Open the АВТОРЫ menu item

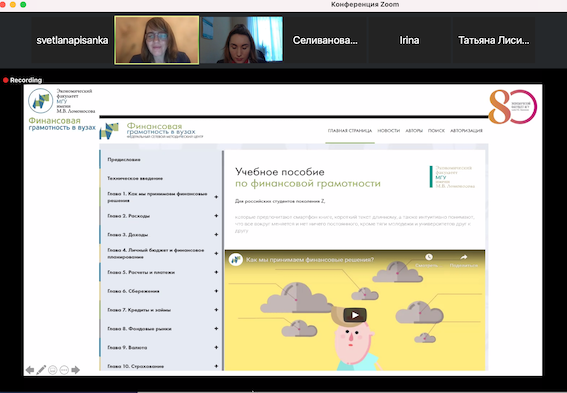tap(414, 131)
